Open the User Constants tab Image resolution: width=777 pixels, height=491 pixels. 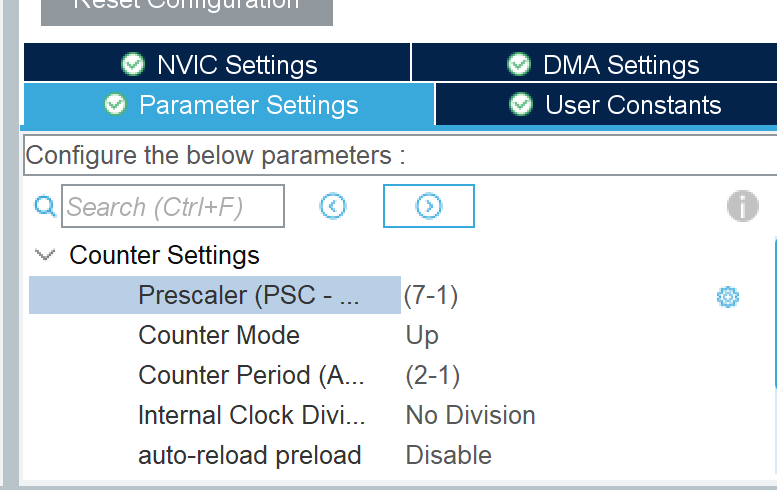[606, 104]
